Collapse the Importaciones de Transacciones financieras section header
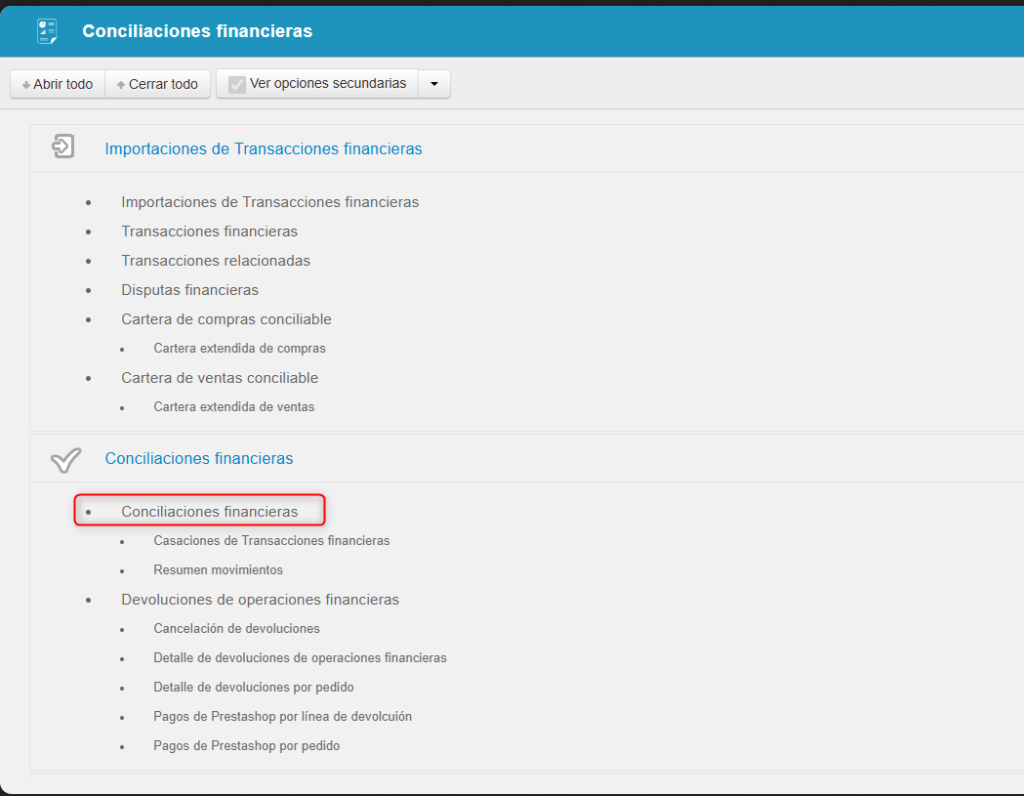 pos(263,149)
